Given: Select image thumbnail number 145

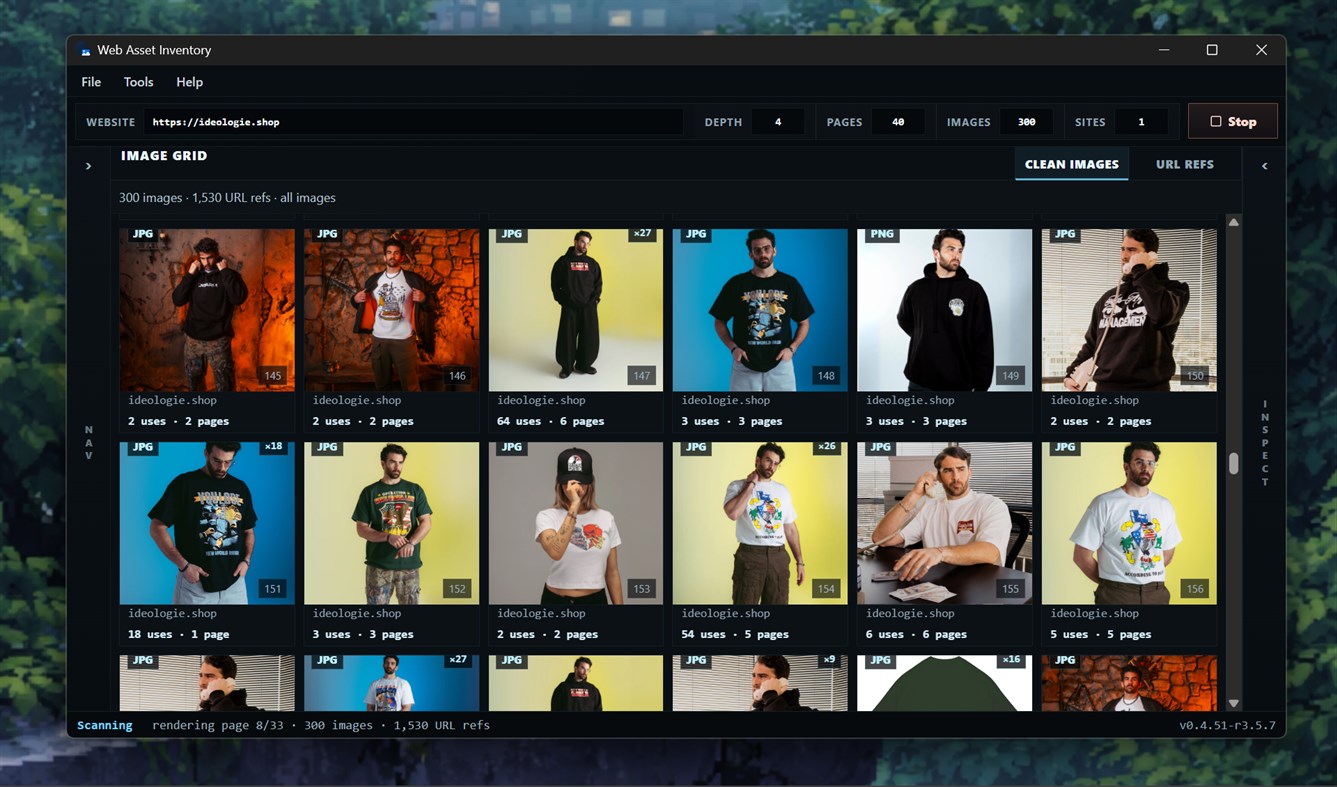Looking at the screenshot, I should click(207, 309).
